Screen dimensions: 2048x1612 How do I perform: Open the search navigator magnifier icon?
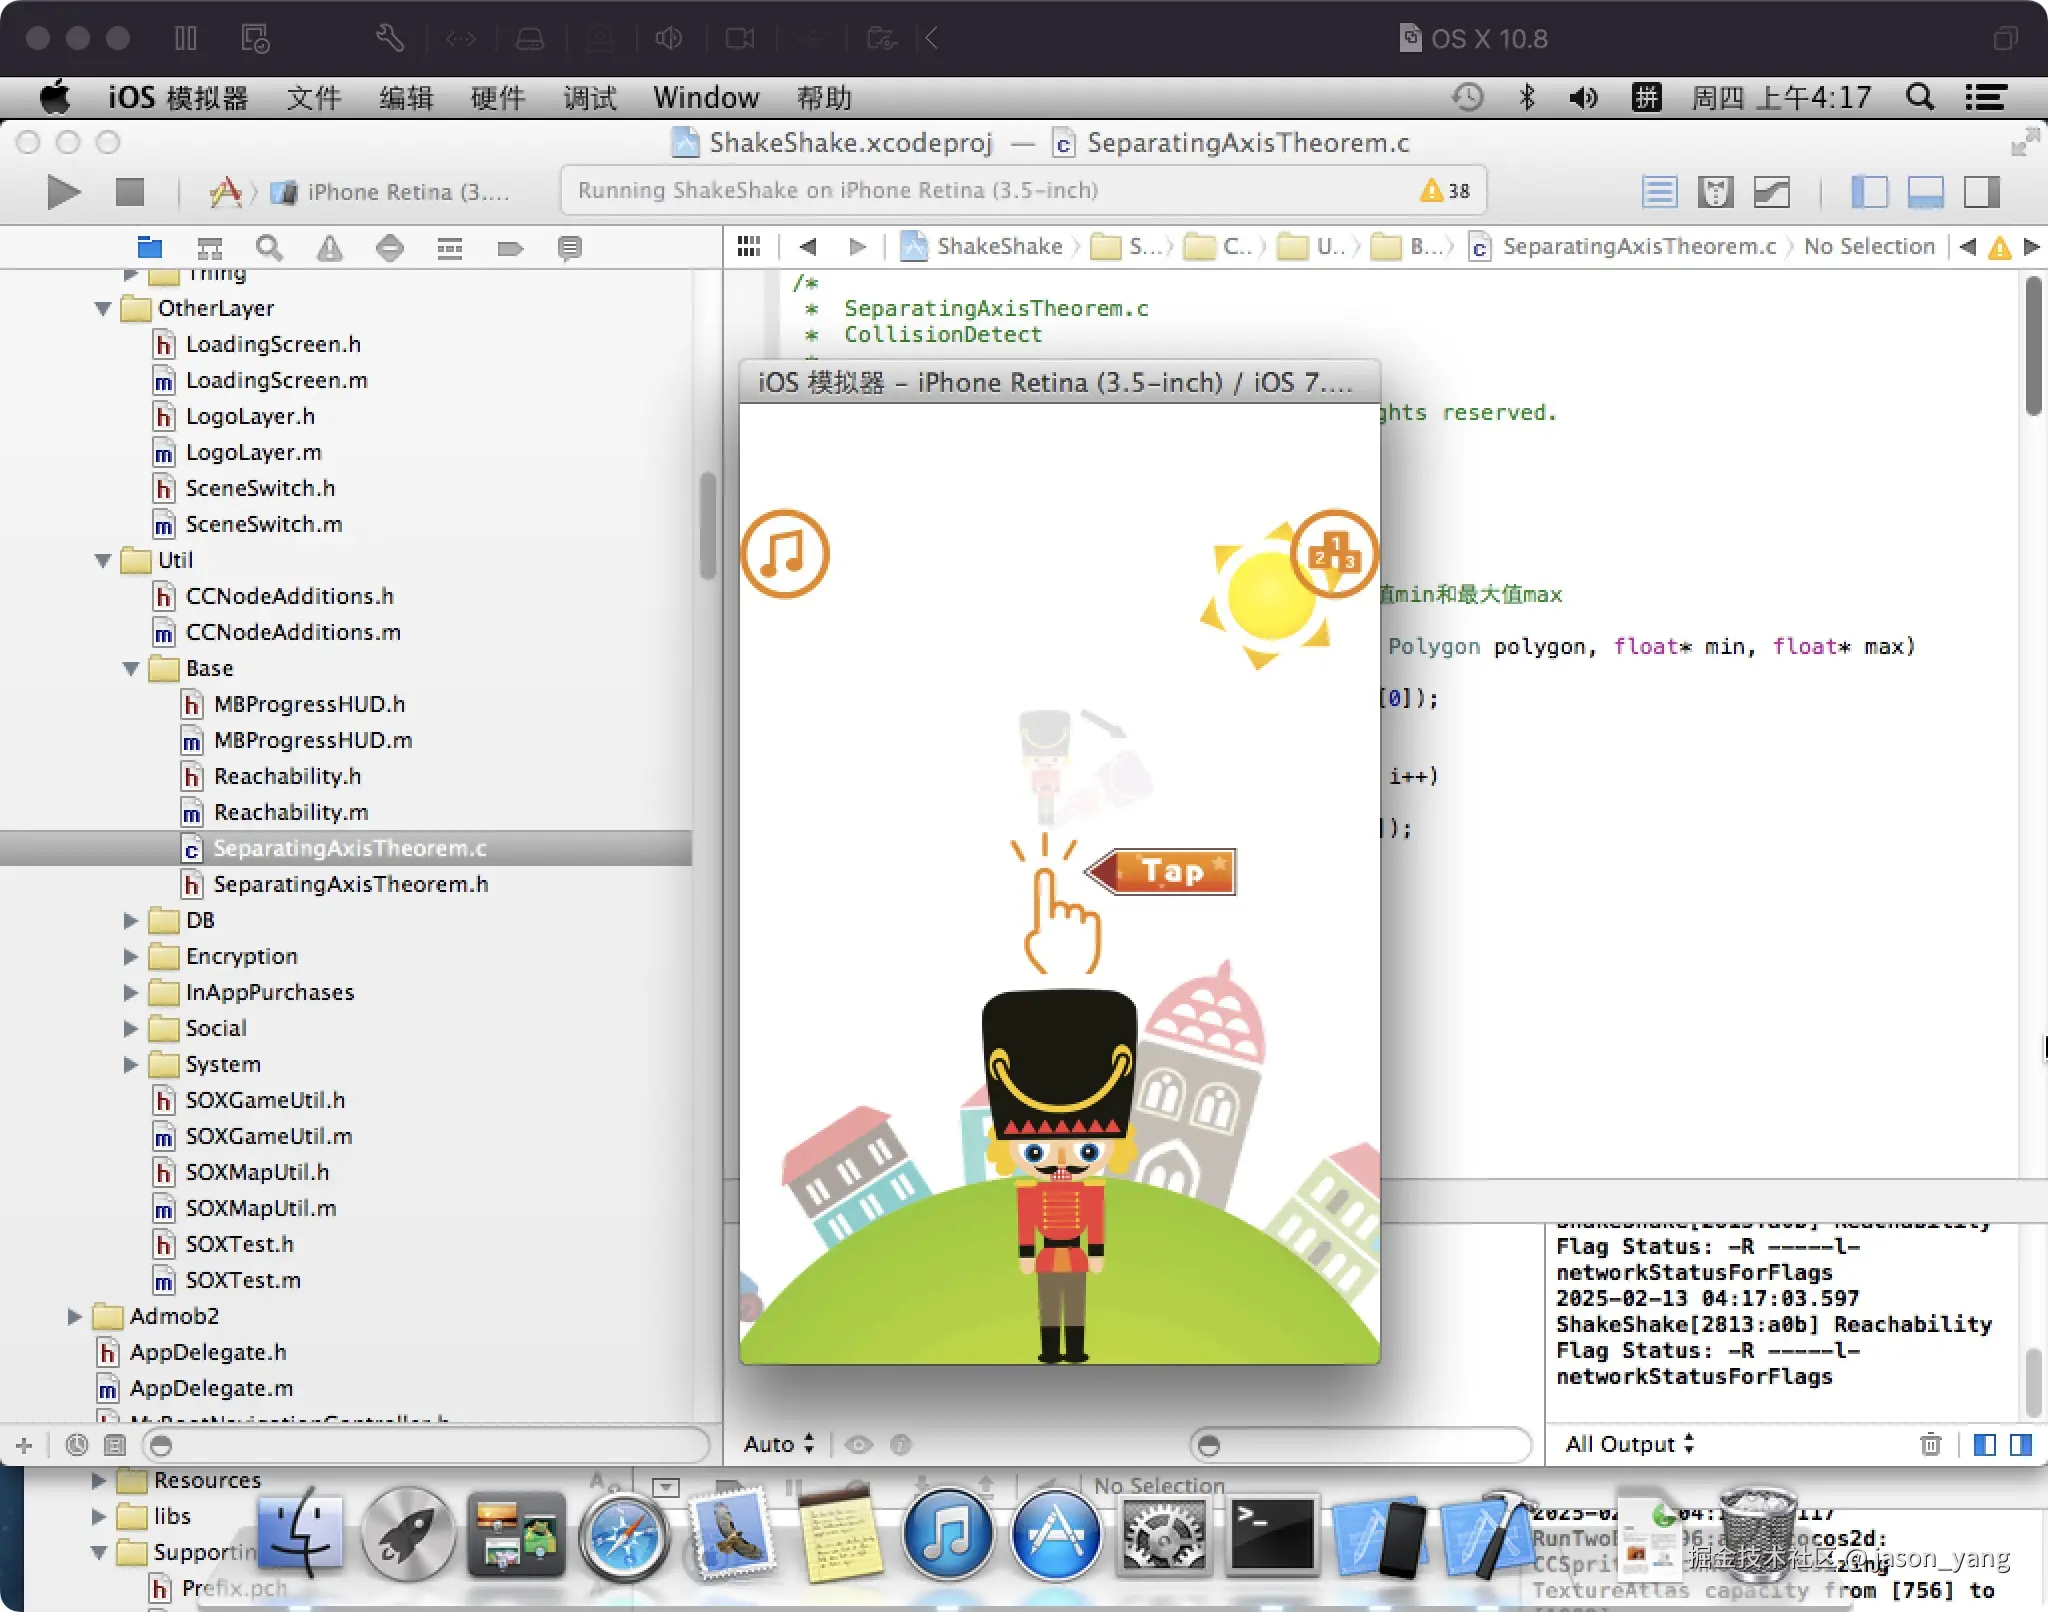pyautogui.click(x=269, y=248)
